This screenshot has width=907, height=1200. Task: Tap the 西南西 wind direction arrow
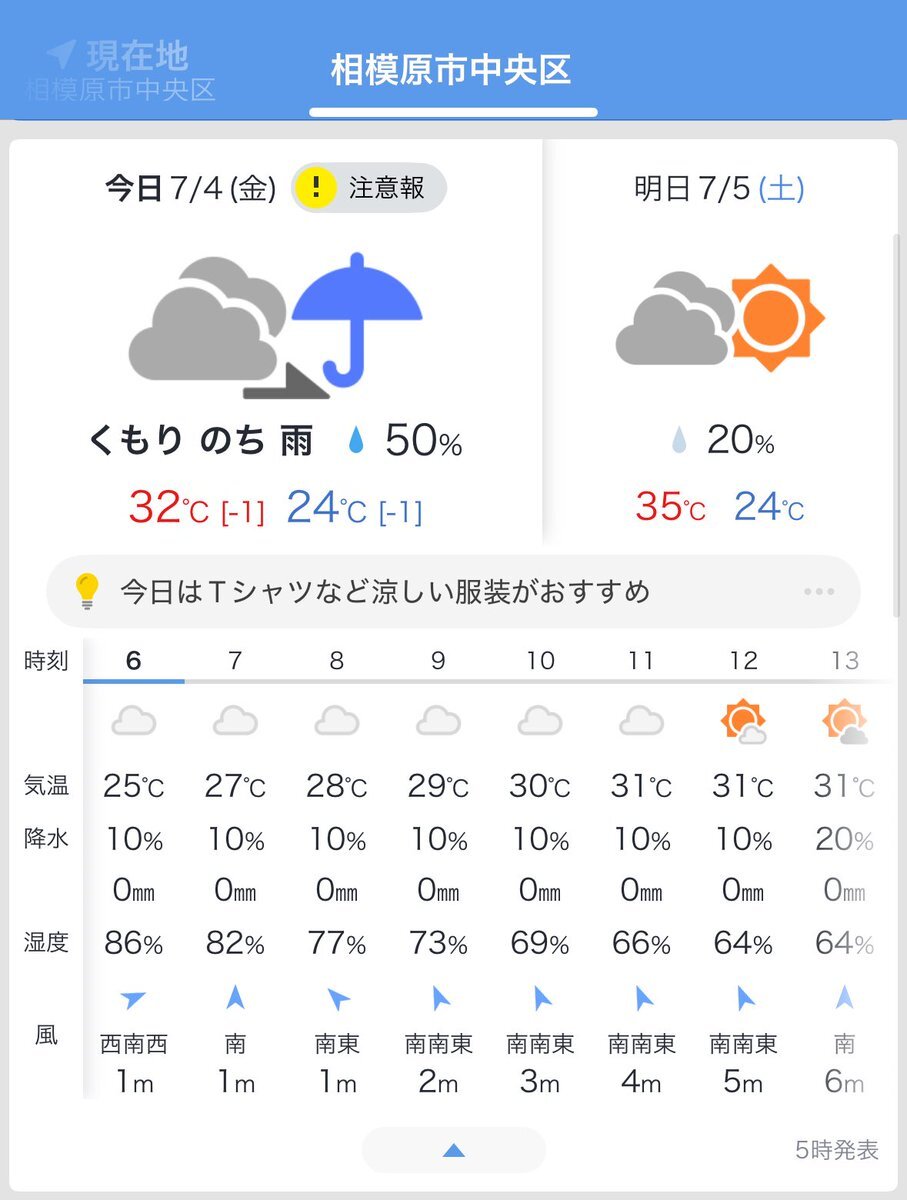(x=133, y=998)
